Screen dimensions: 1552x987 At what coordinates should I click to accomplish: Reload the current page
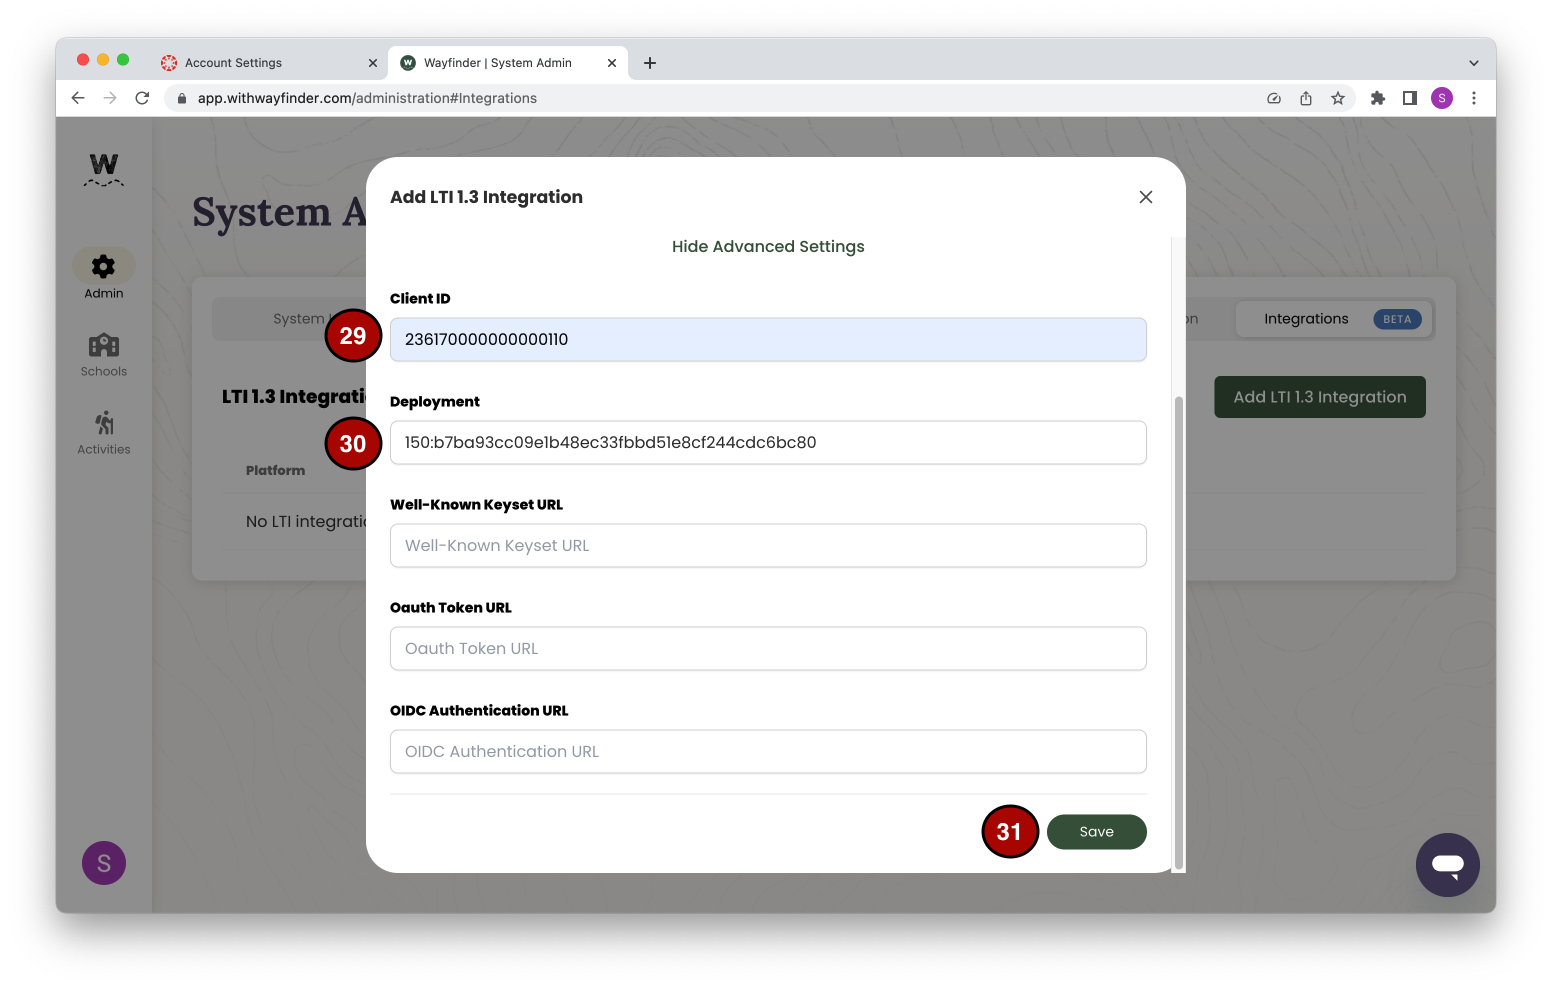142,98
